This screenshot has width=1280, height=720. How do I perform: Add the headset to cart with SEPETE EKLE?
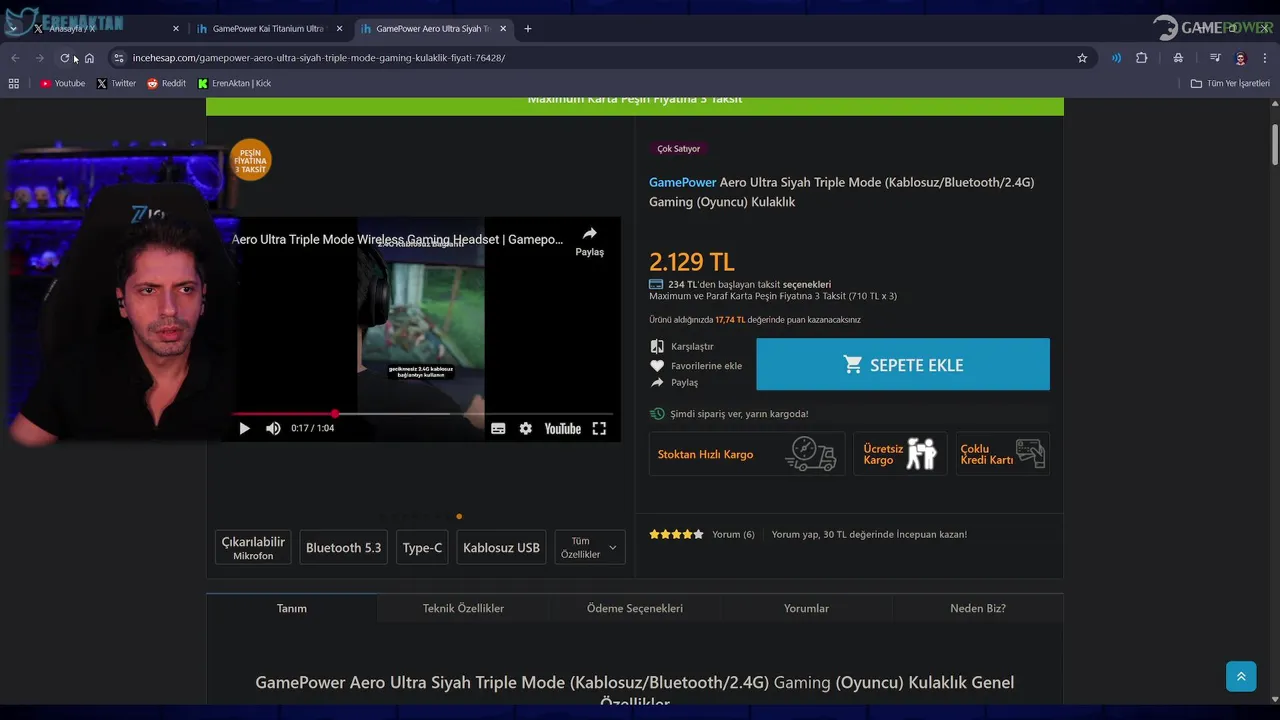pos(903,364)
